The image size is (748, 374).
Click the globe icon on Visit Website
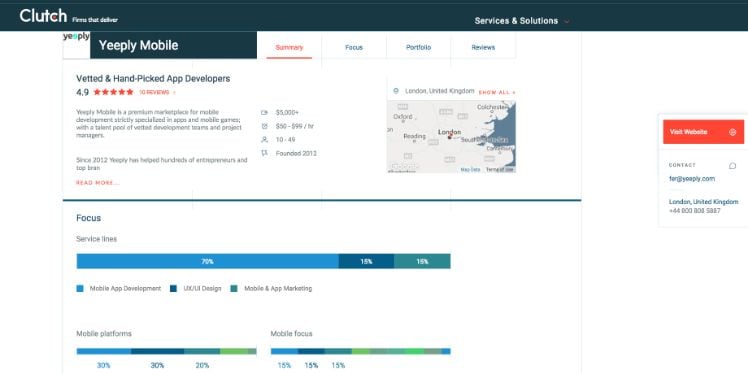click(x=733, y=132)
